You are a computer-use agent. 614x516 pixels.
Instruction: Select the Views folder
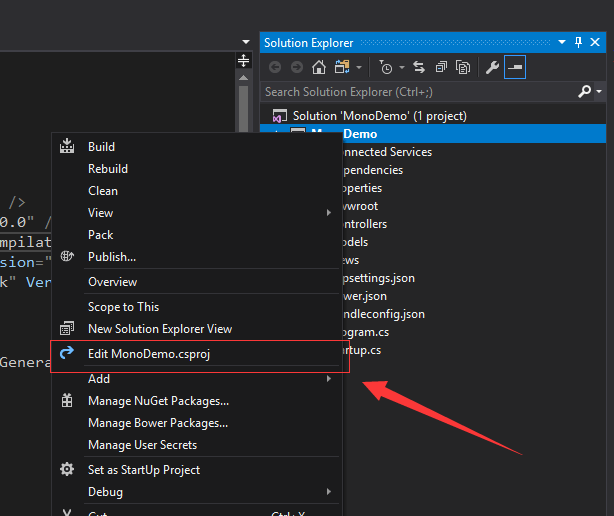[351, 260]
